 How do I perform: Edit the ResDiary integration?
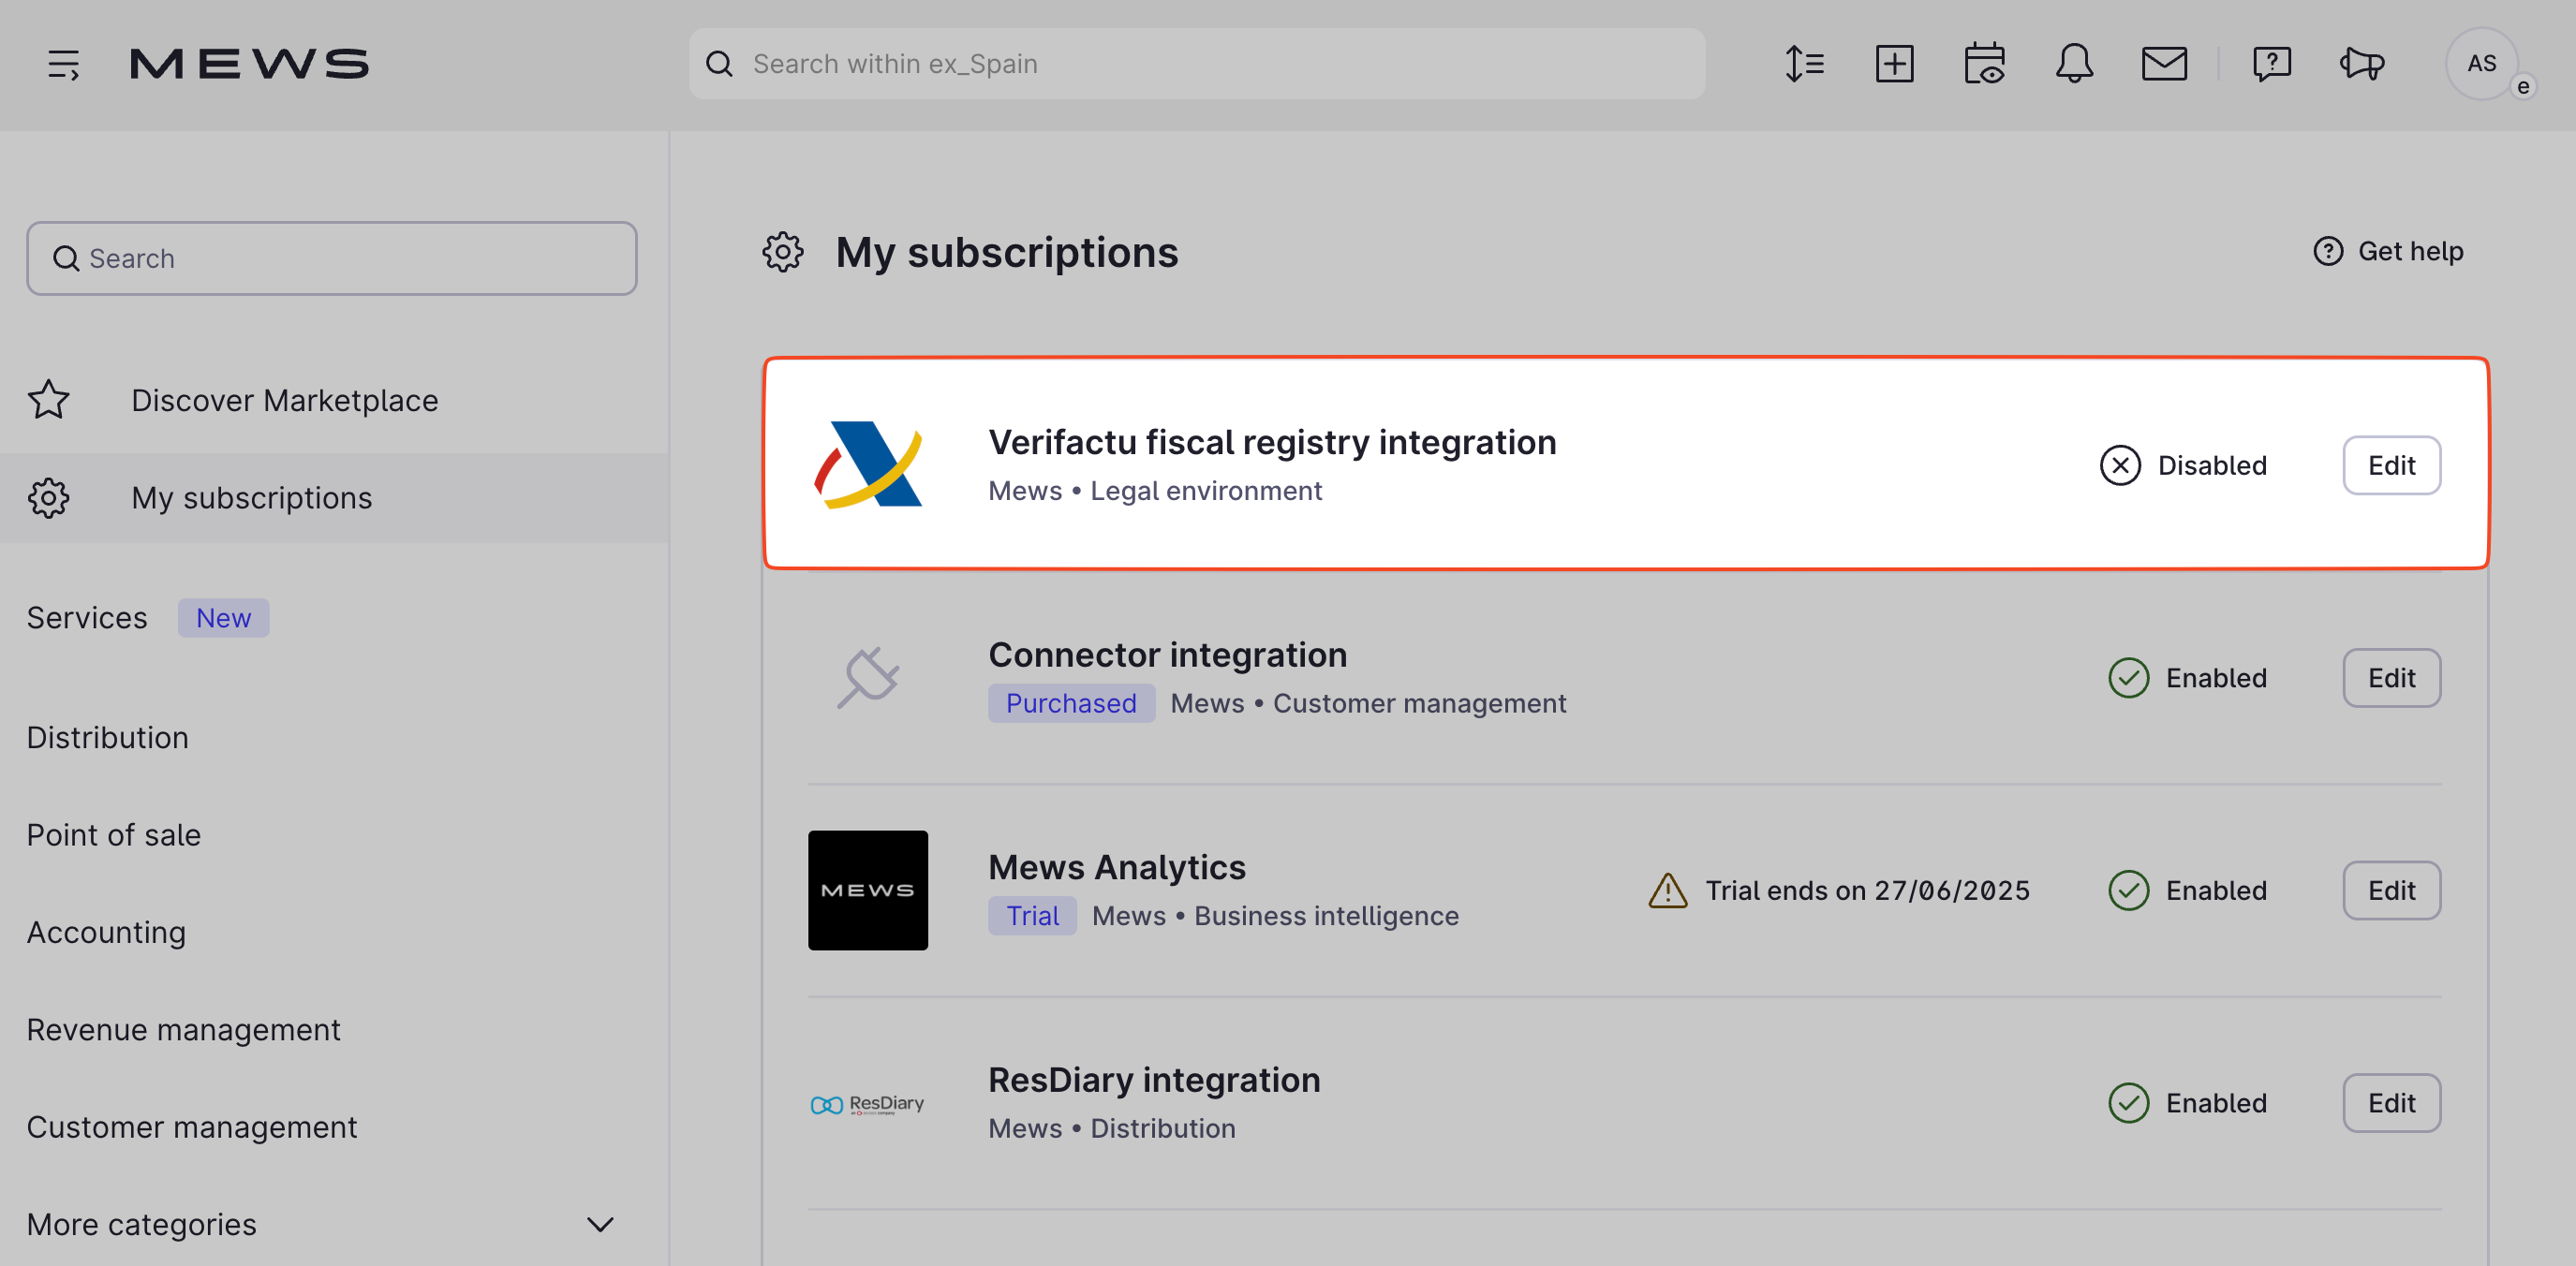(x=2391, y=1103)
